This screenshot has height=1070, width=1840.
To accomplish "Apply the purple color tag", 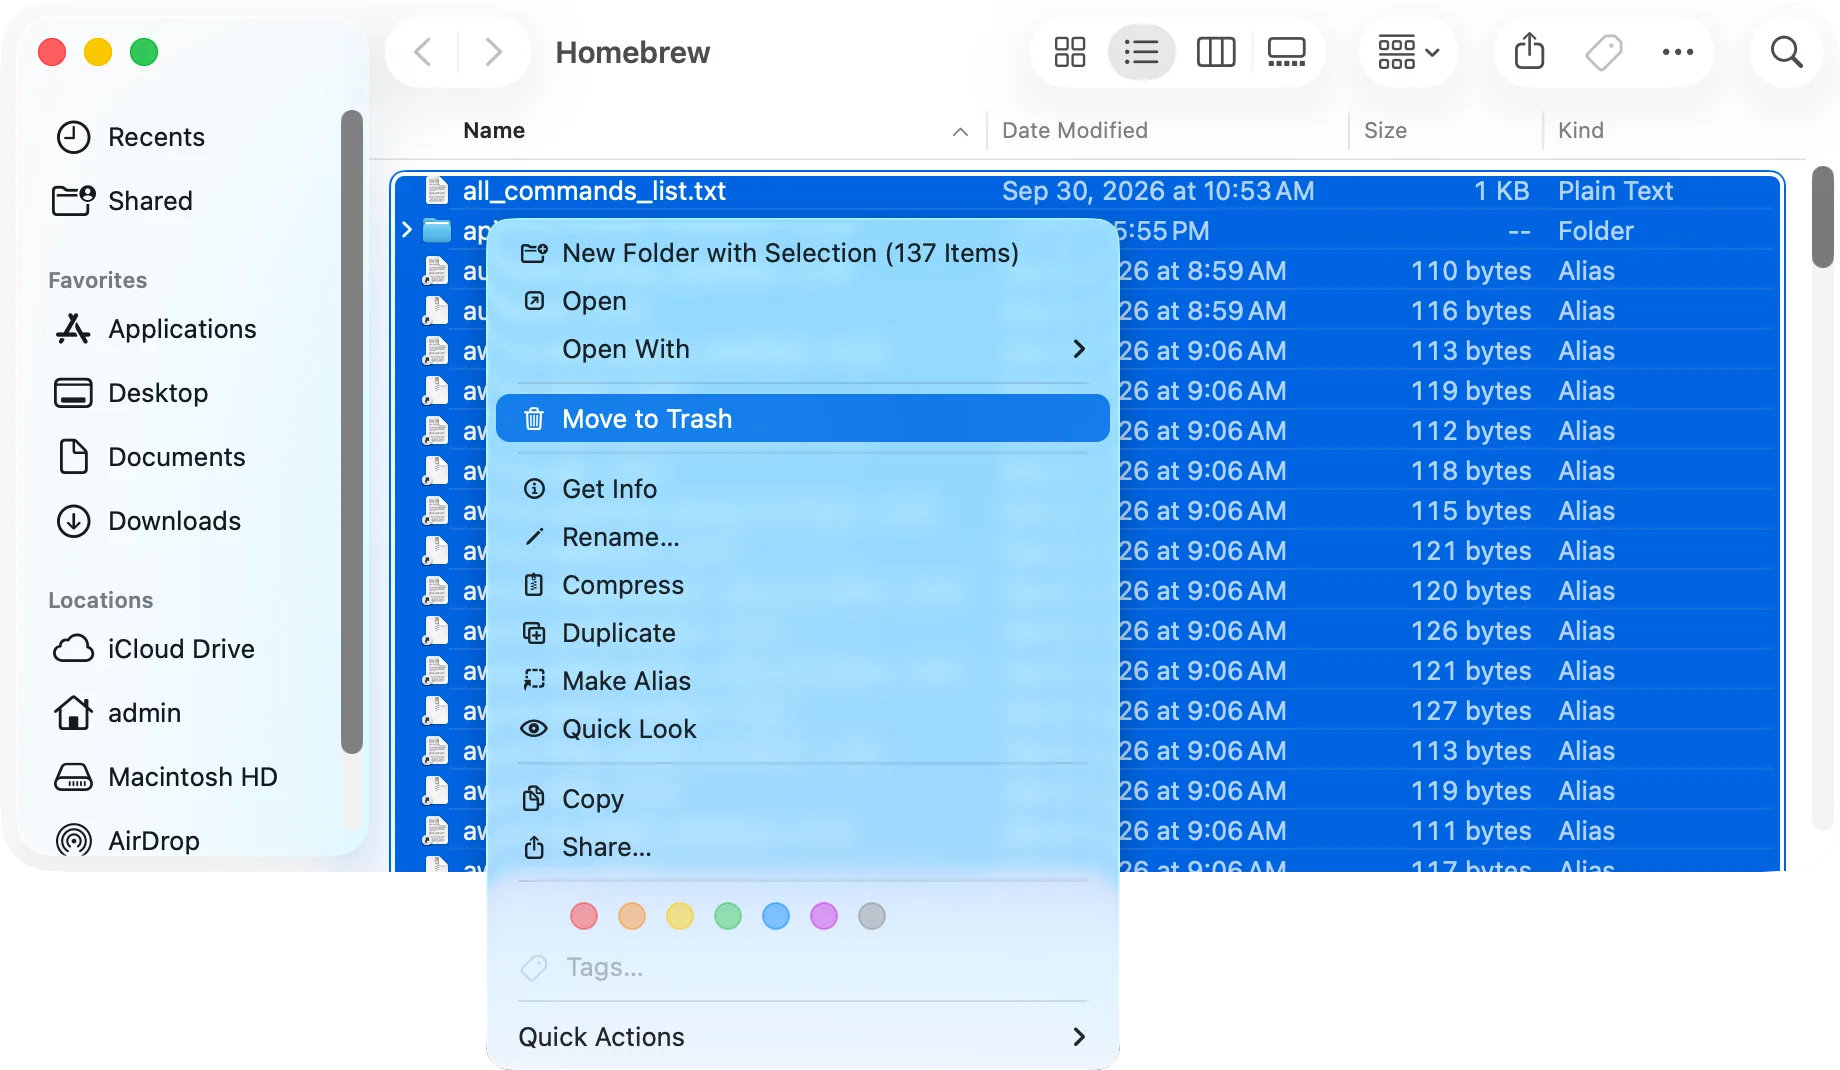I will click(x=824, y=916).
